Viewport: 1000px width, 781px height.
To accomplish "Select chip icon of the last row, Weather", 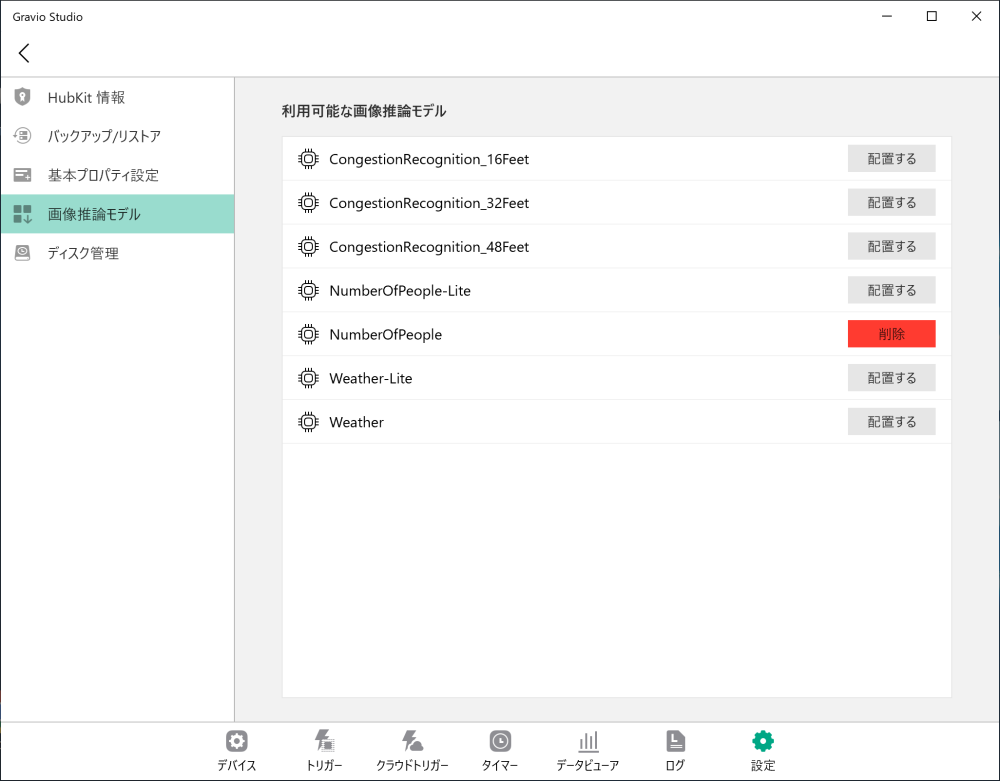I will (x=308, y=422).
